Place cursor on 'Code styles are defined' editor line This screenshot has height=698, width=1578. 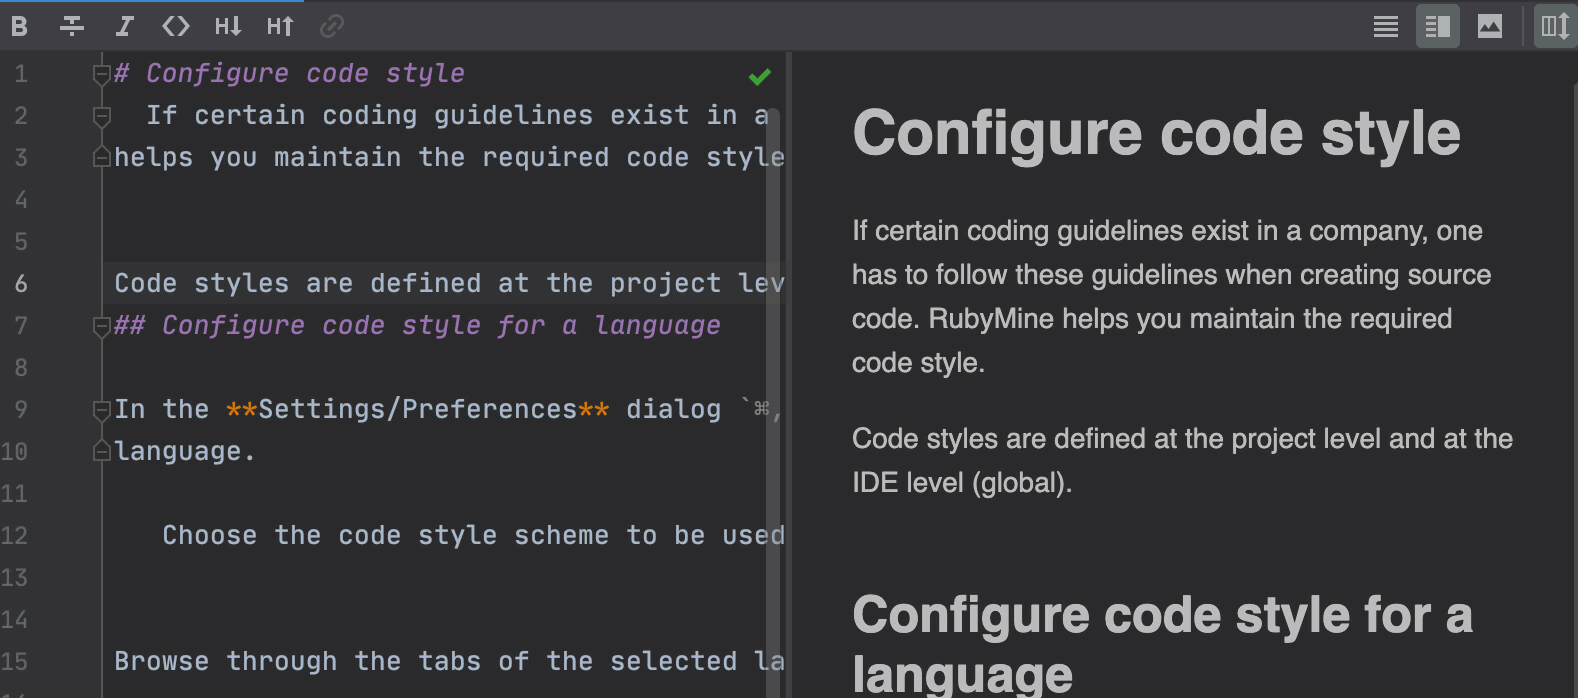450,284
